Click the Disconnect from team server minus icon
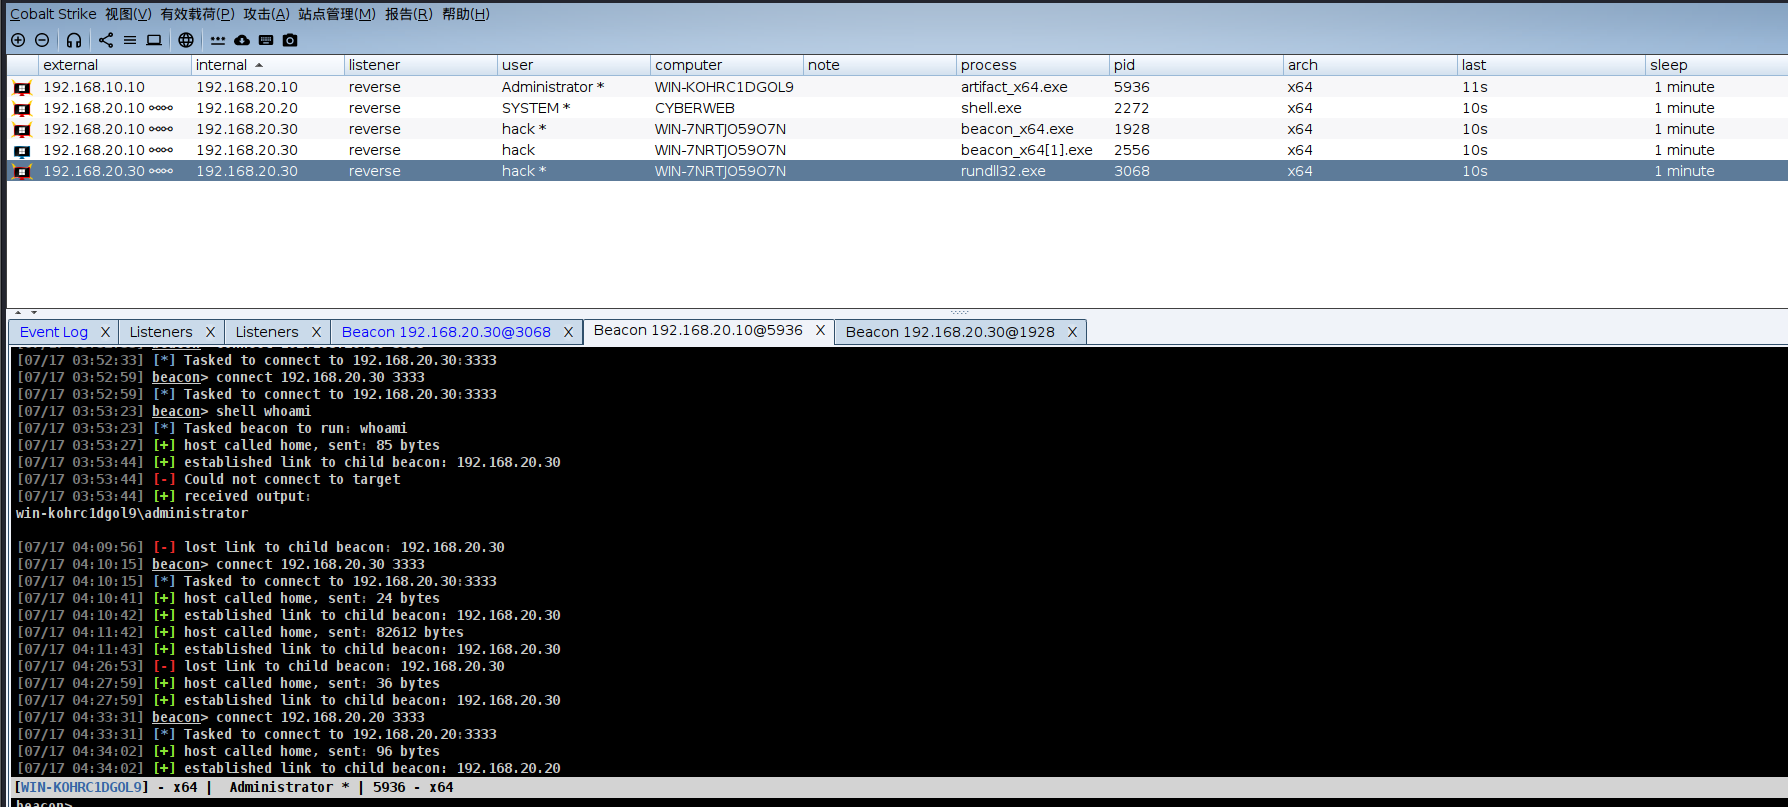 (x=42, y=40)
